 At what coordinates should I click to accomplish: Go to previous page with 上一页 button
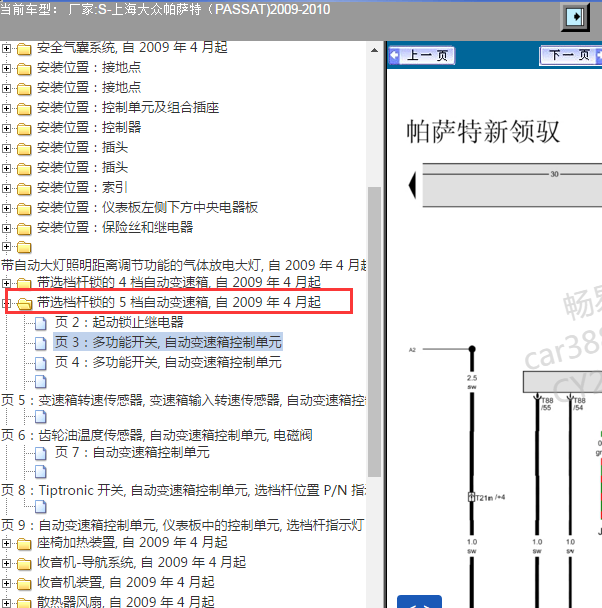point(421,55)
